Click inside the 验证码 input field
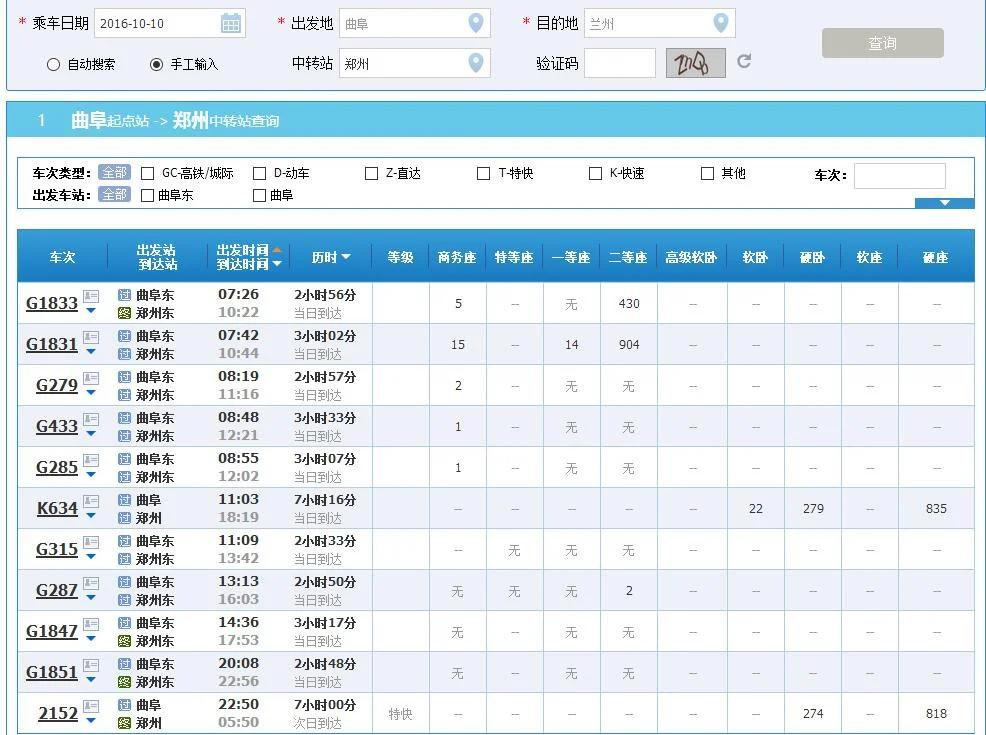The width and height of the screenshot is (986, 735). pos(621,61)
